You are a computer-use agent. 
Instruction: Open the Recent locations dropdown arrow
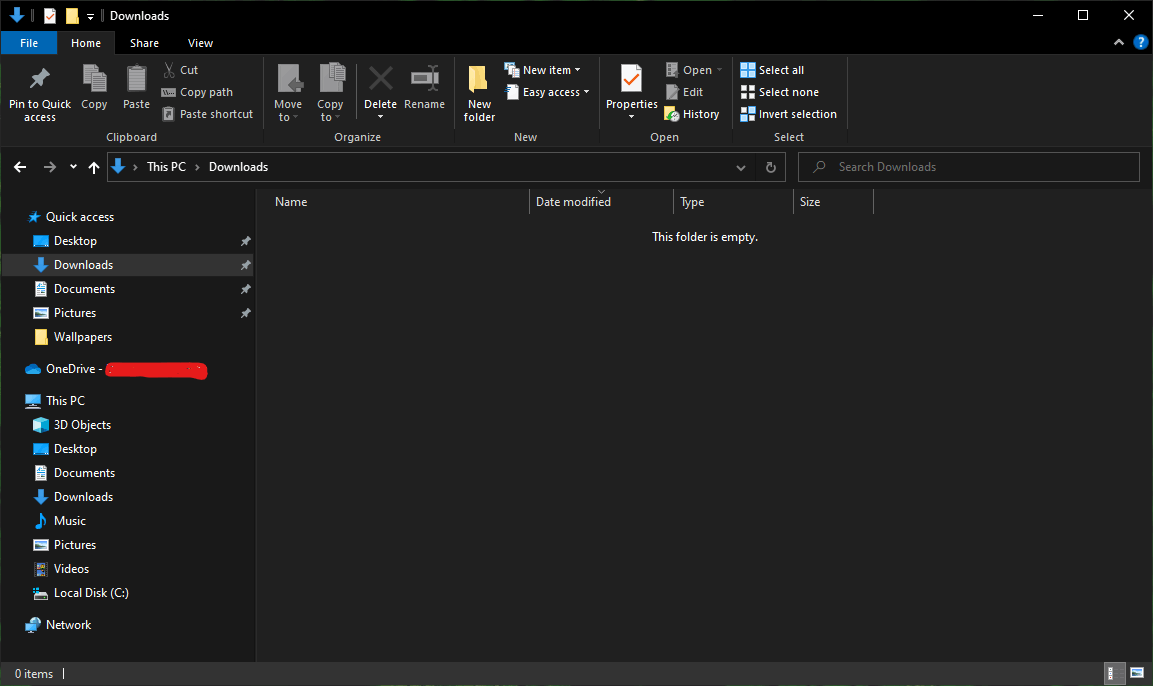pos(74,167)
